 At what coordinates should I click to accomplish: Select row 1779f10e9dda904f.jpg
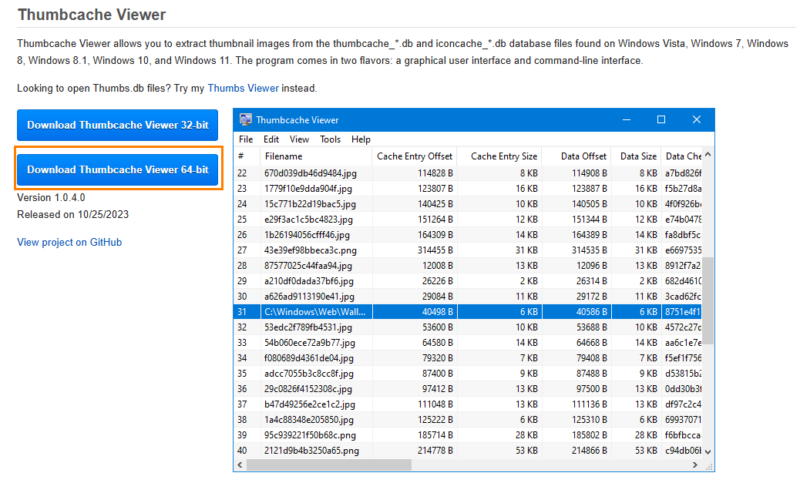(468, 189)
